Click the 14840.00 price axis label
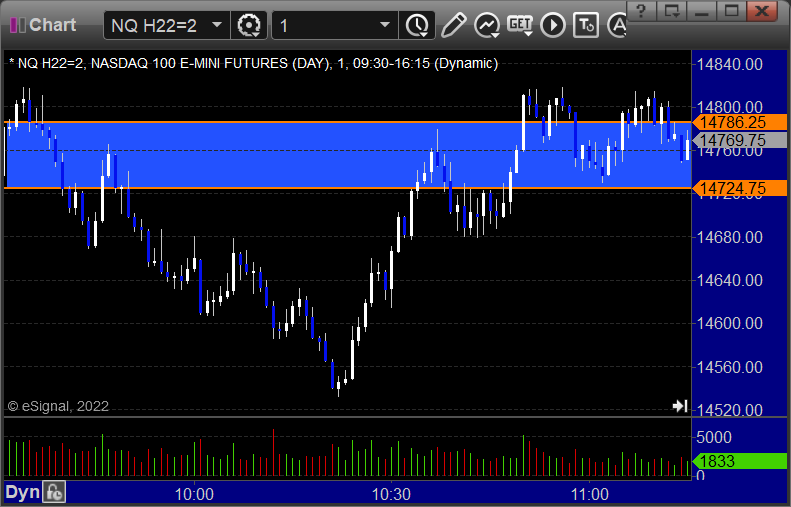791x507 pixels. coord(729,64)
